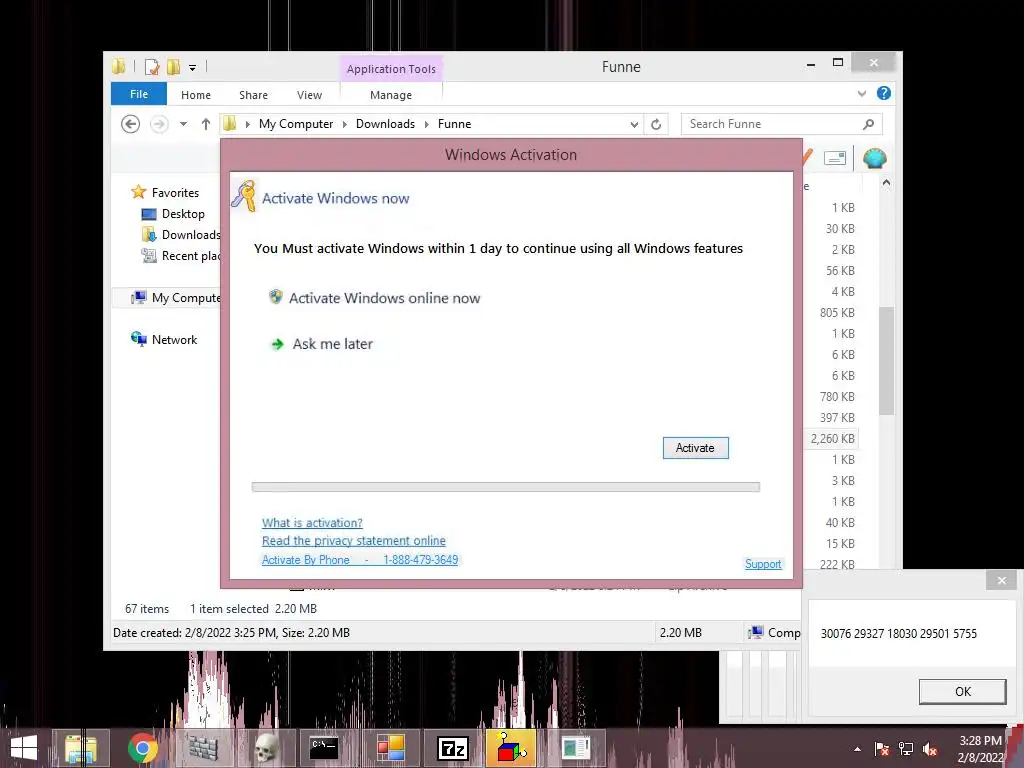
Task: Open 7-Zip from the taskbar
Action: [453, 748]
